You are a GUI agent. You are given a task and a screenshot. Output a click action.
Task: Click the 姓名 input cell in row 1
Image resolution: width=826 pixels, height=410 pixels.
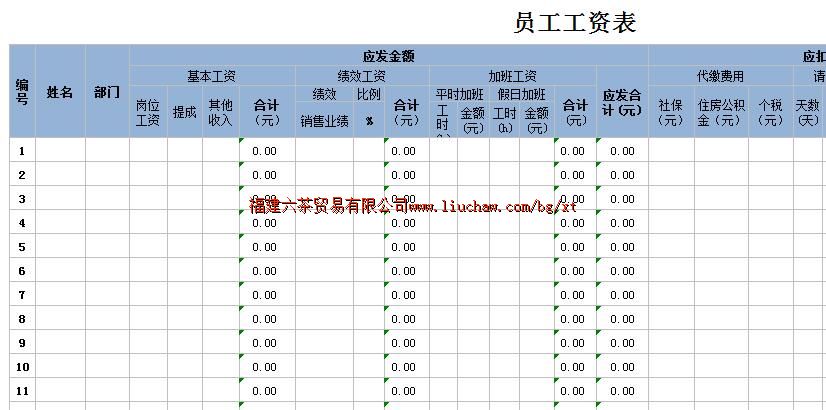(x=60, y=151)
